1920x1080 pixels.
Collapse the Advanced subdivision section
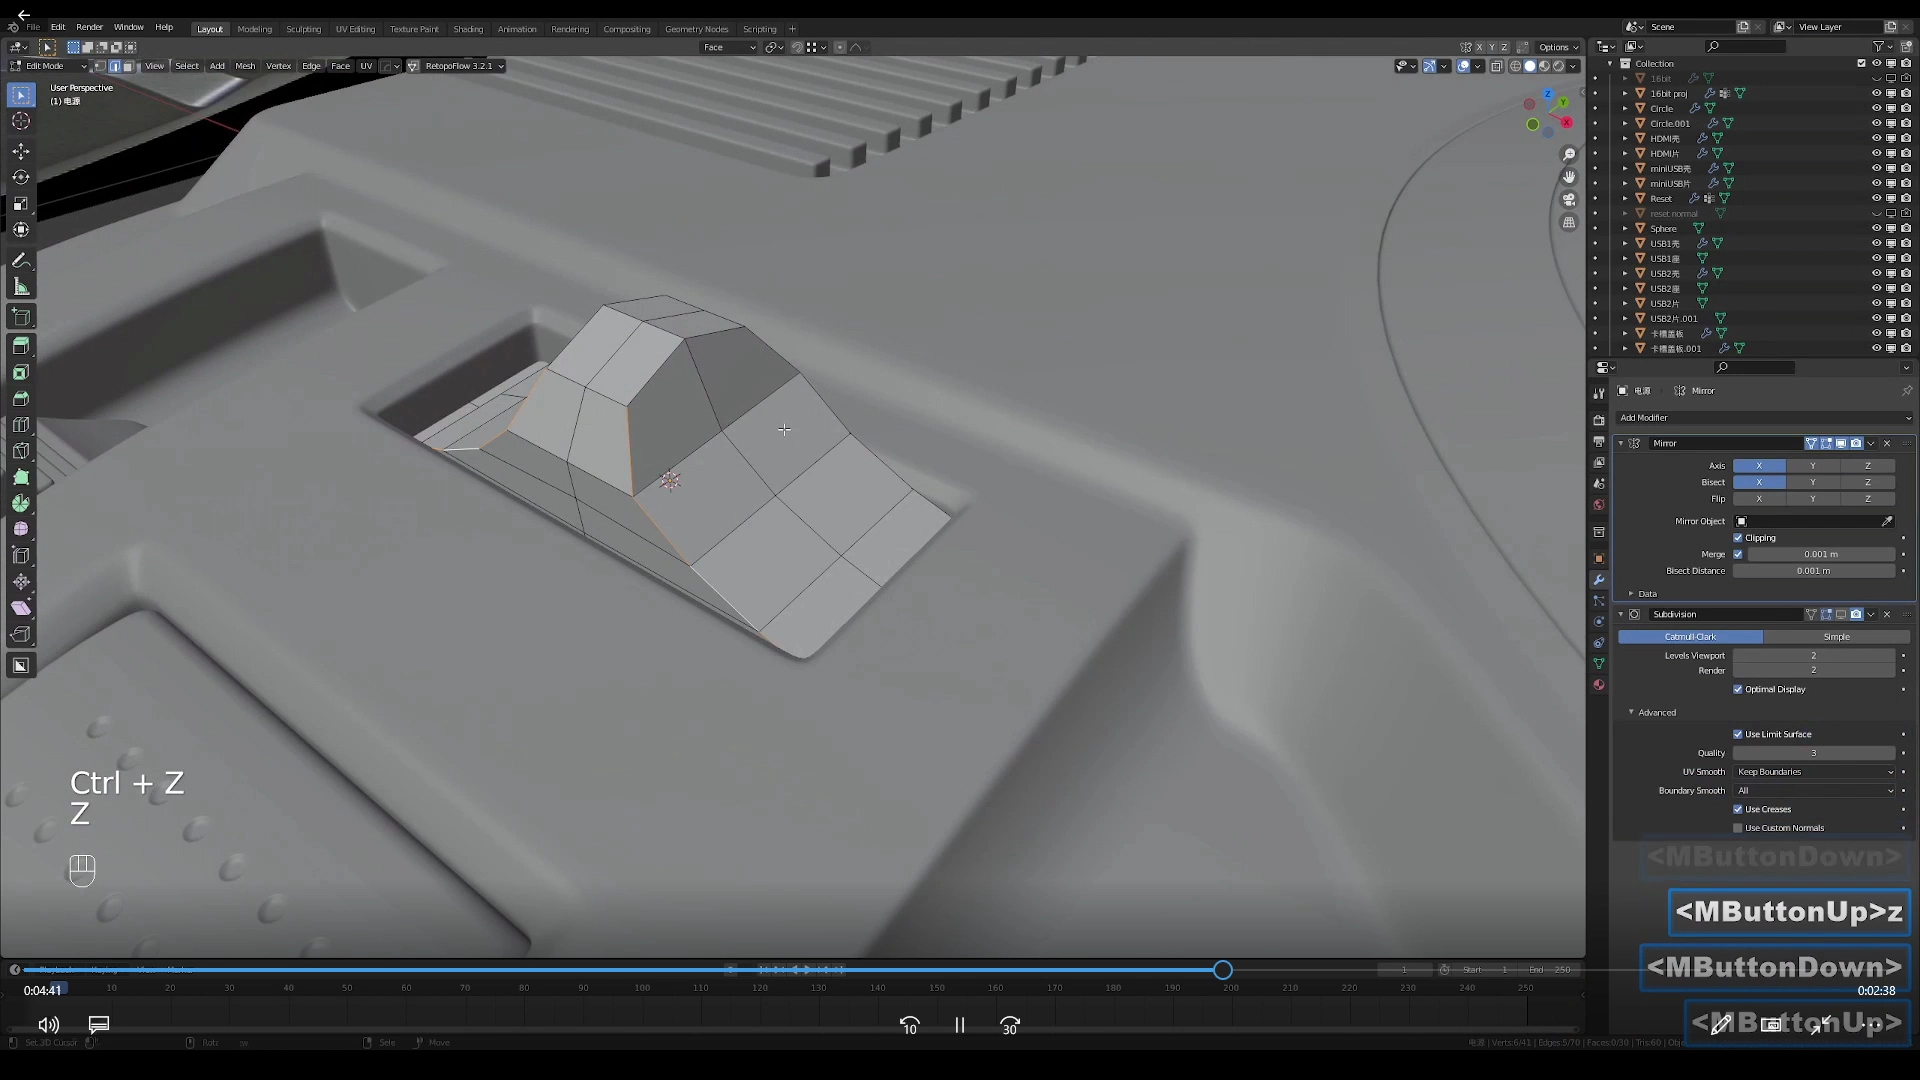1656,712
